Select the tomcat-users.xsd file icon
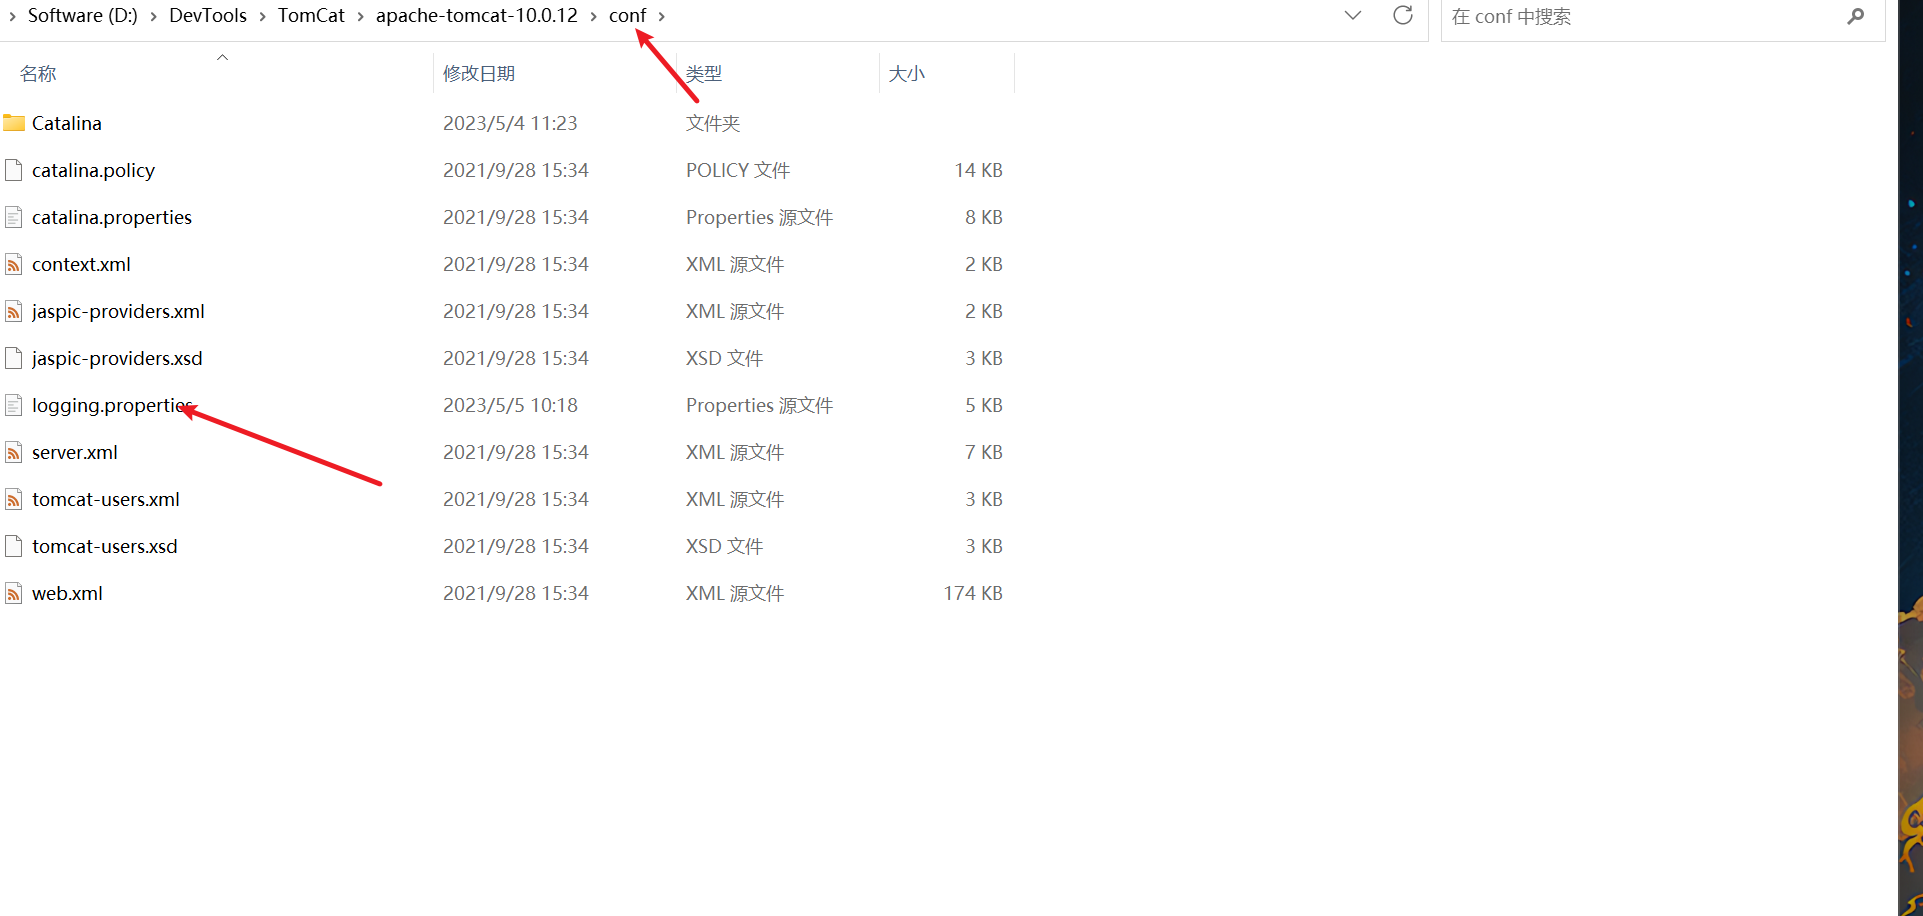The image size is (1923, 916). [14, 546]
